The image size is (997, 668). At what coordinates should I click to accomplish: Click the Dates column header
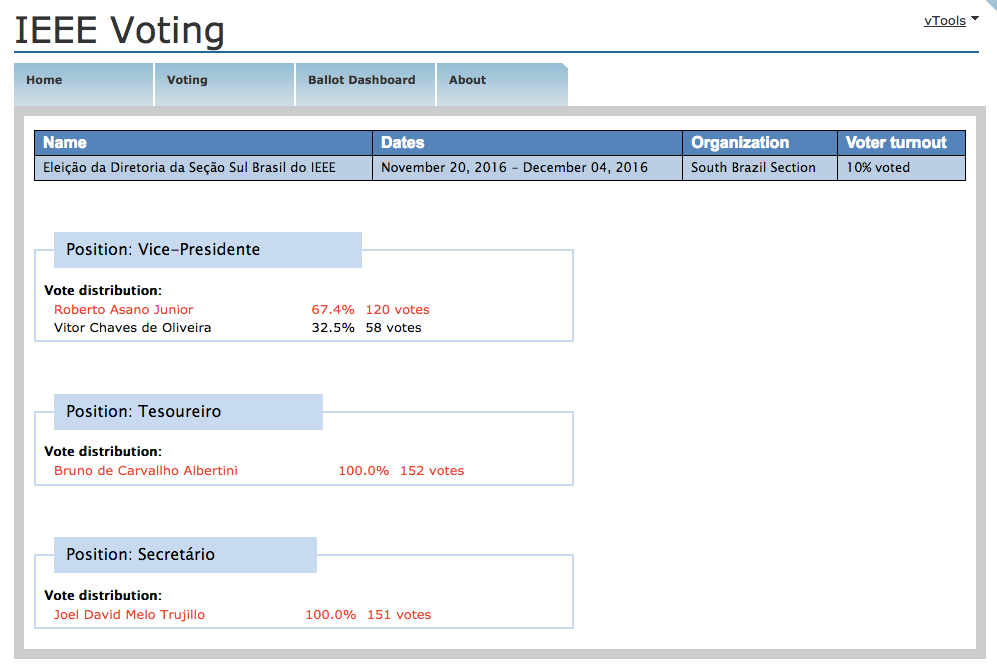click(x=403, y=143)
